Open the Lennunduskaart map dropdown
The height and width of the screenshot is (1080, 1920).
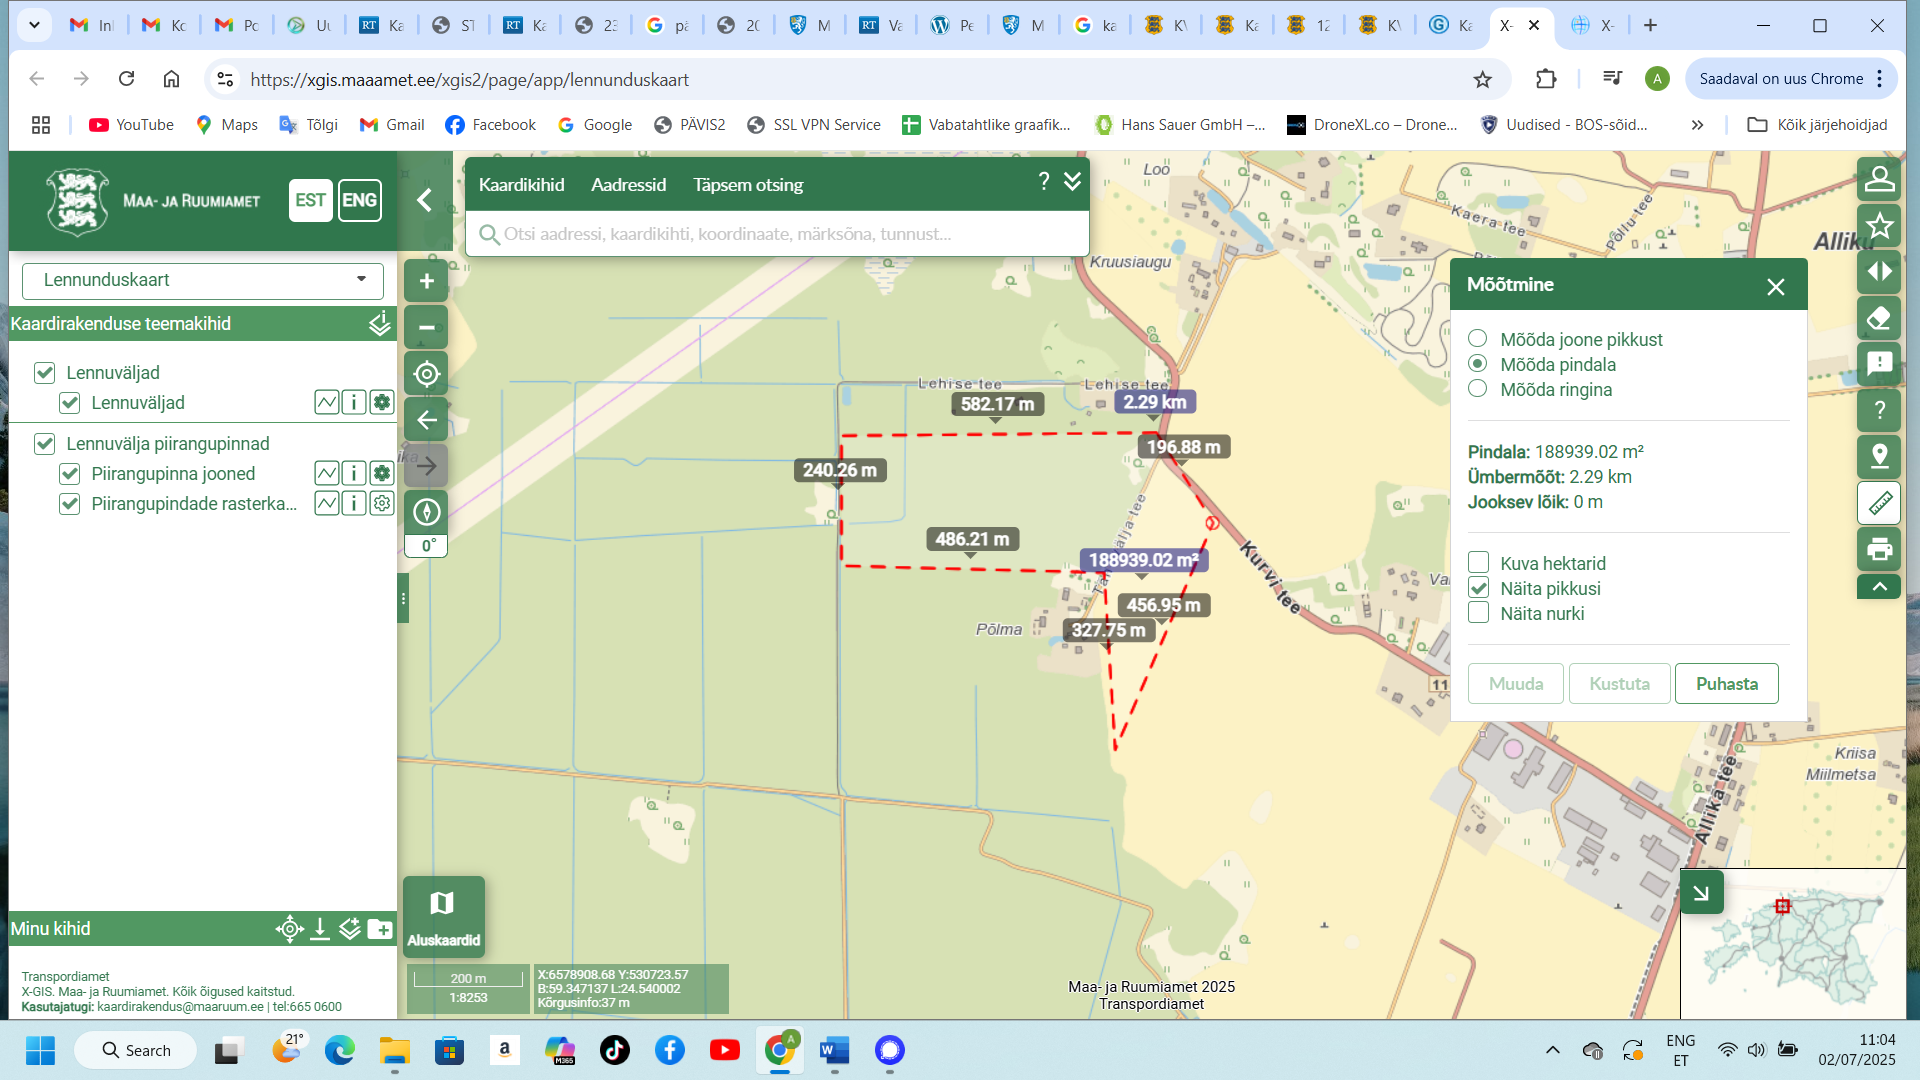203,280
